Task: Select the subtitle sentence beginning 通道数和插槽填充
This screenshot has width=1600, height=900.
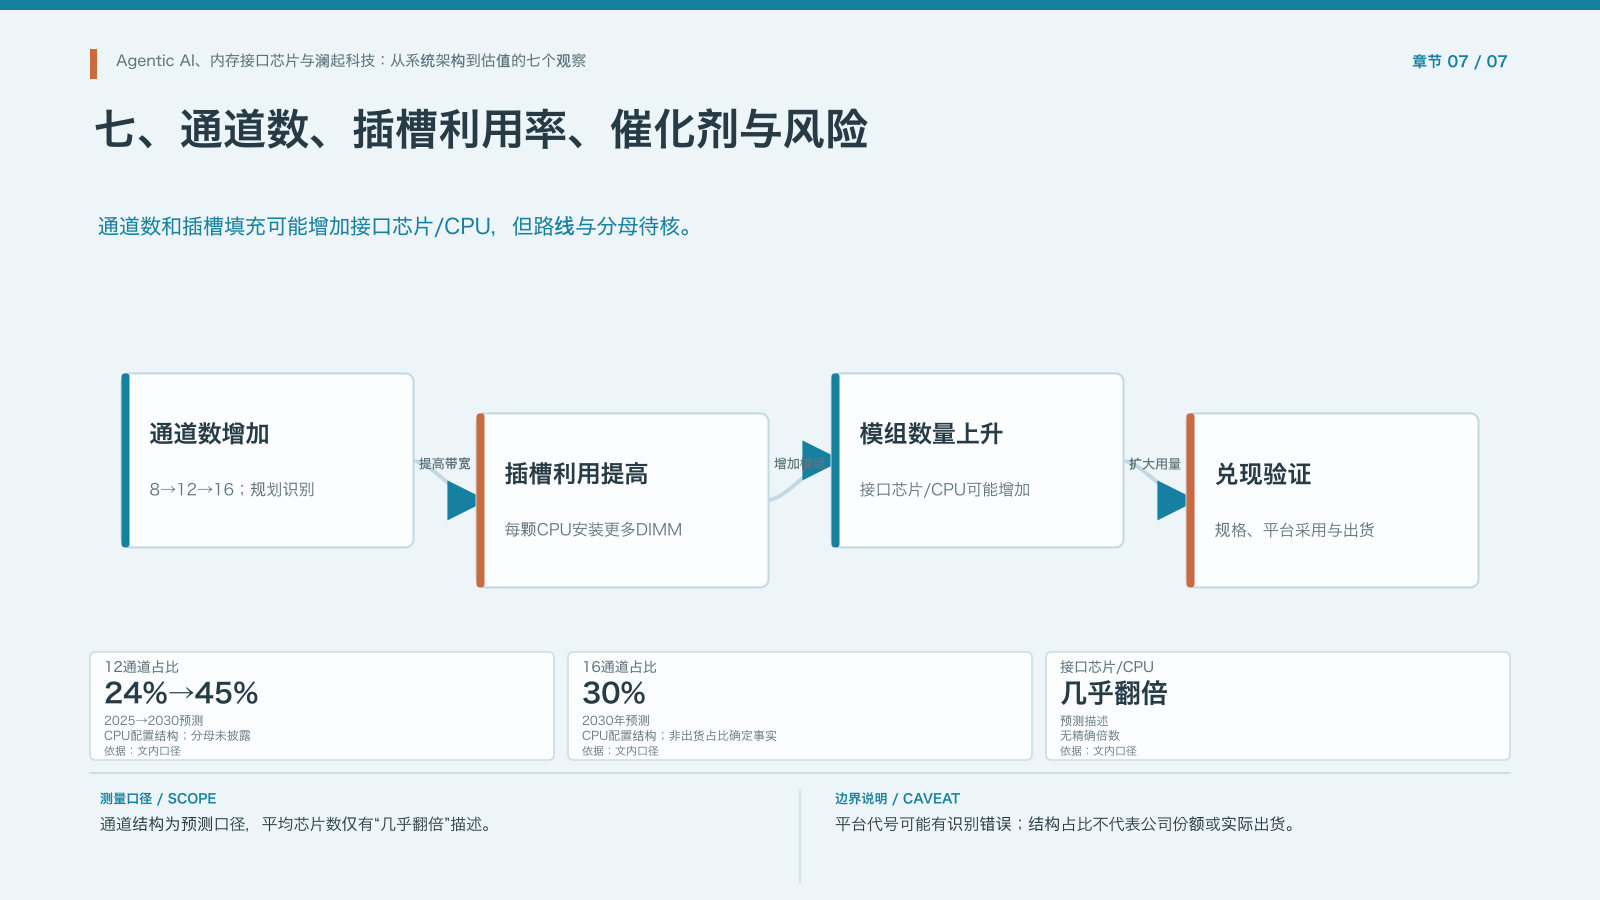Action: [x=396, y=227]
